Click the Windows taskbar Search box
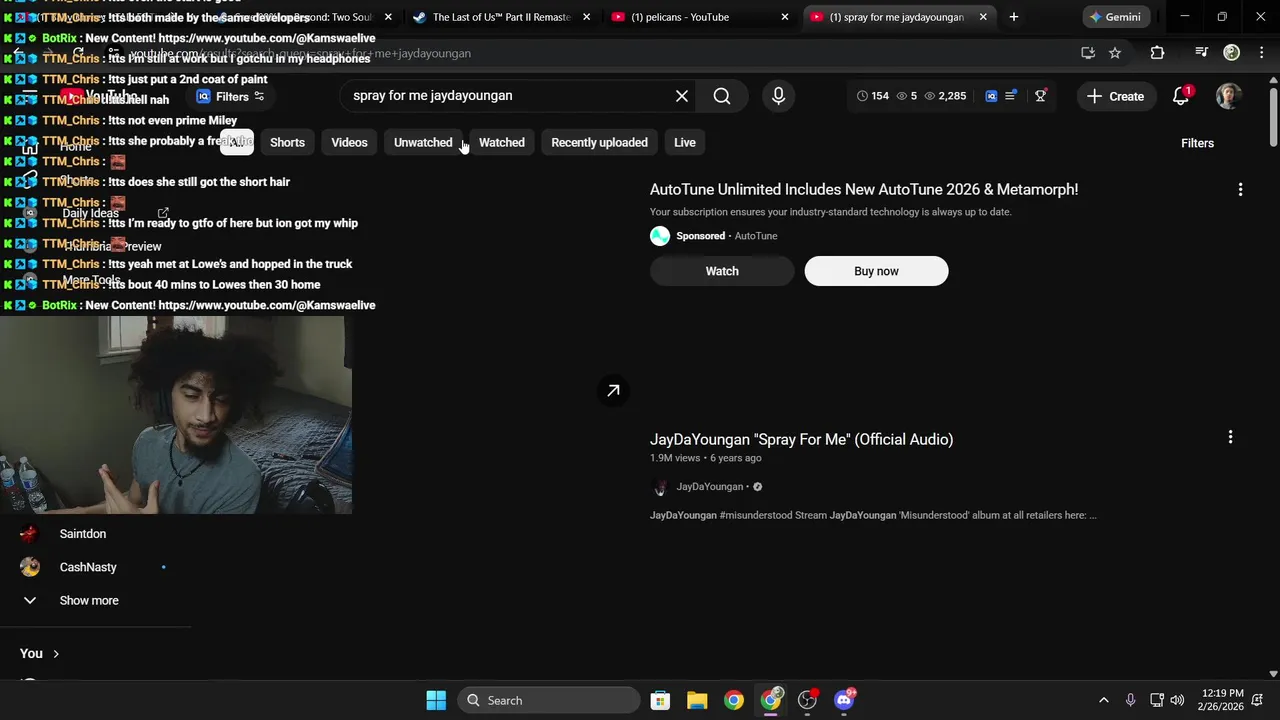 click(549, 700)
